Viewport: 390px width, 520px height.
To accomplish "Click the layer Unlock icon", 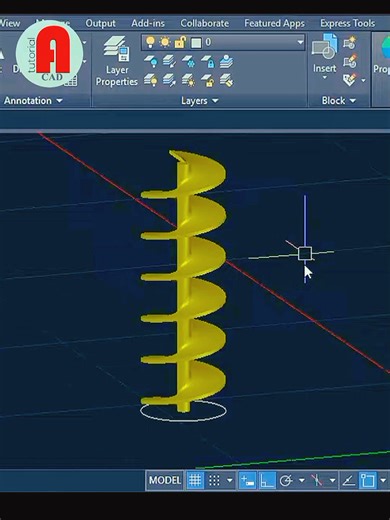I will click(x=208, y=80).
